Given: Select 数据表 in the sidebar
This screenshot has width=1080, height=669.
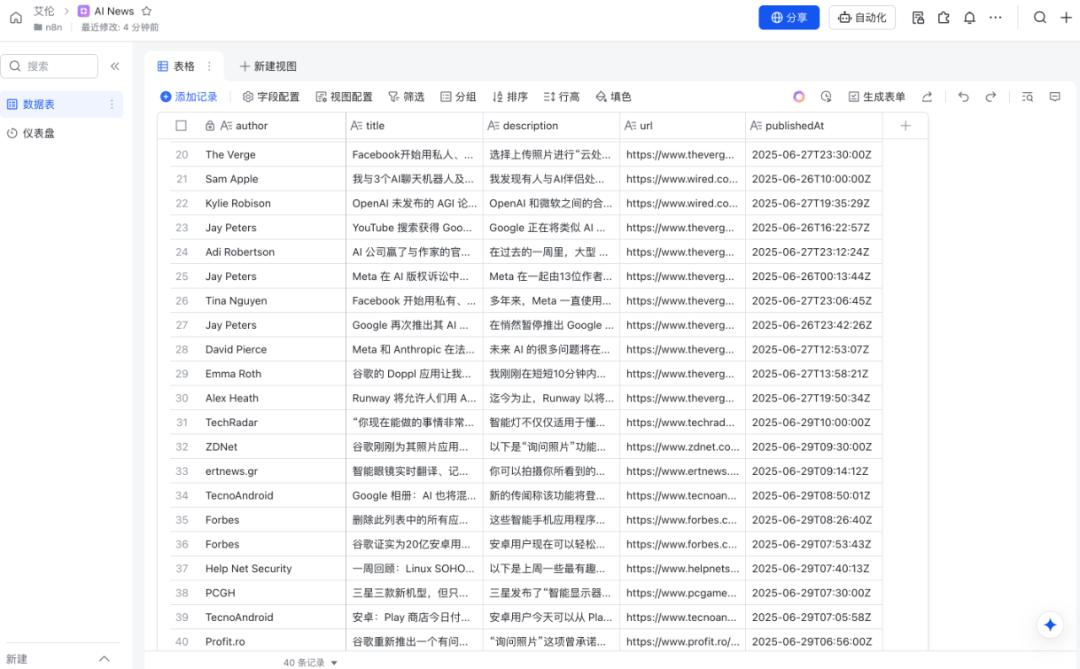Looking at the screenshot, I should point(61,104).
